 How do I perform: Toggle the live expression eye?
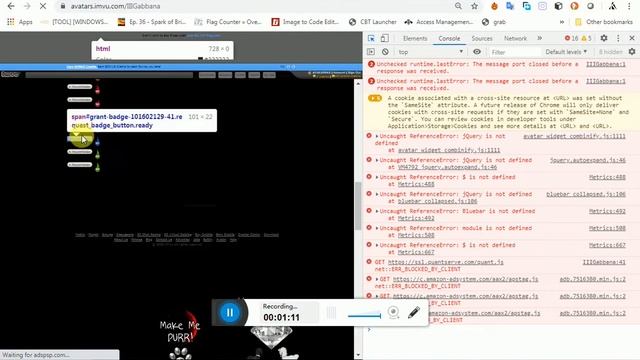coord(477,52)
